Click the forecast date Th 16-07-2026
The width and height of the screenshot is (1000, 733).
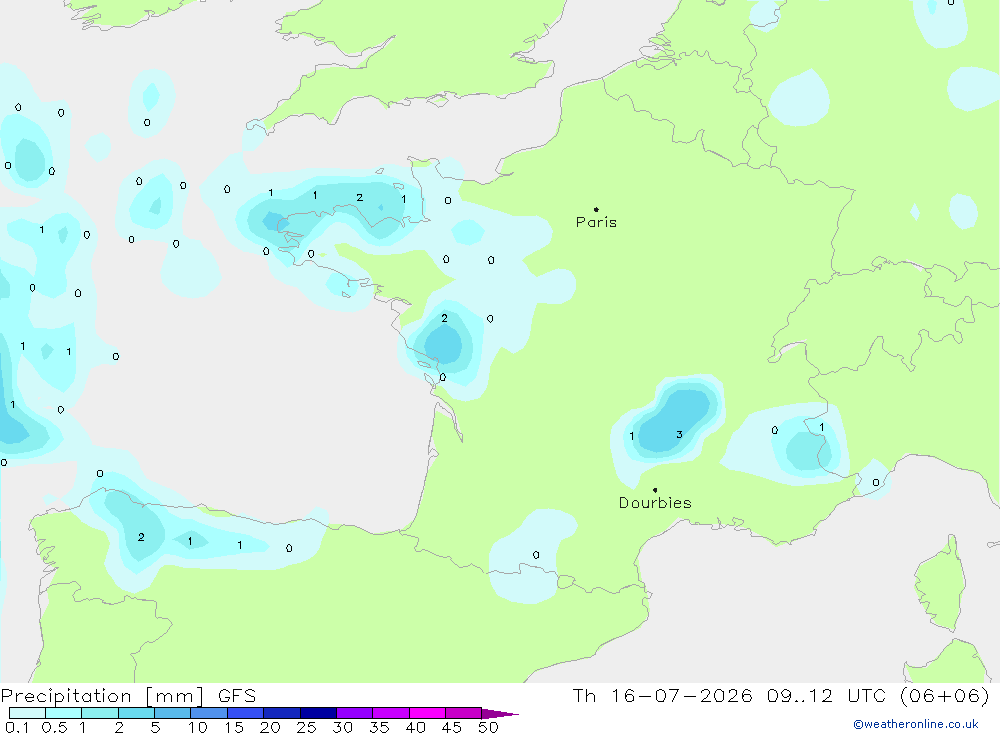click(x=662, y=695)
